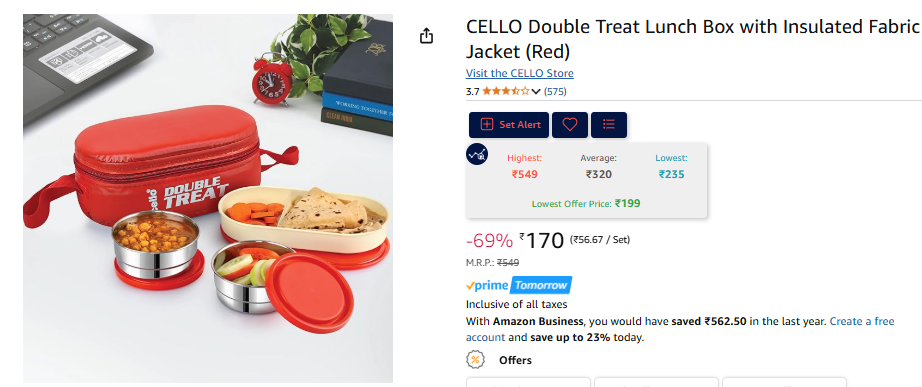Click the Set Alert button
This screenshot has width=922, height=387.
[509, 125]
